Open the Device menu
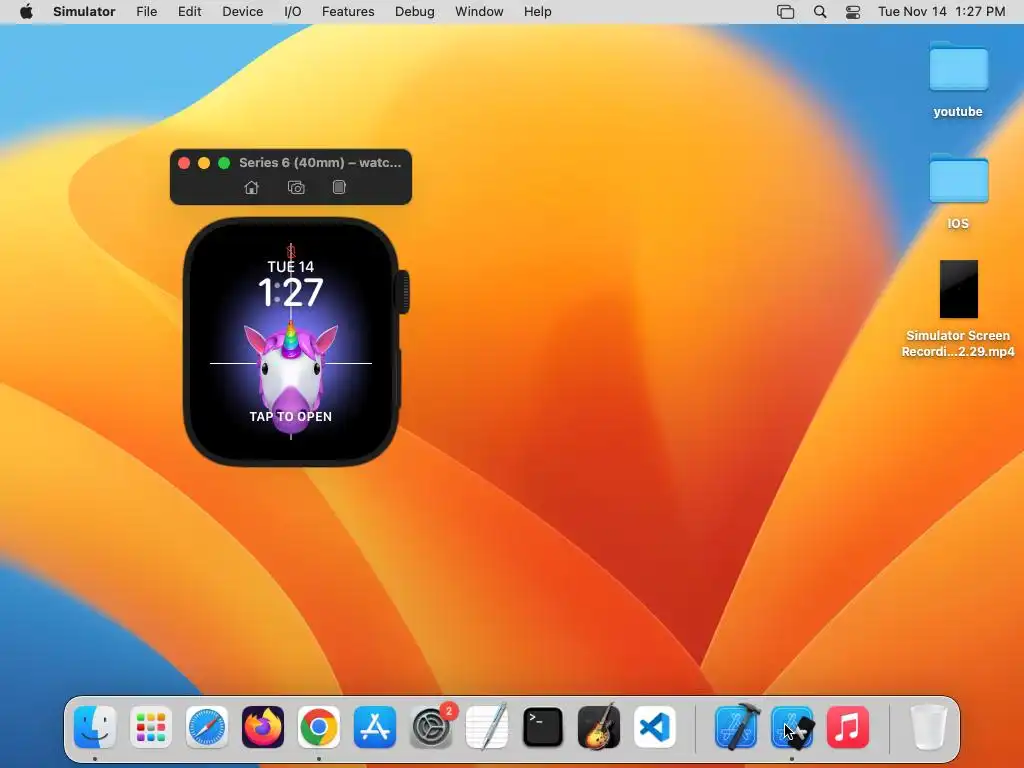Image resolution: width=1024 pixels, height=768 pixels. coord(242,12)
